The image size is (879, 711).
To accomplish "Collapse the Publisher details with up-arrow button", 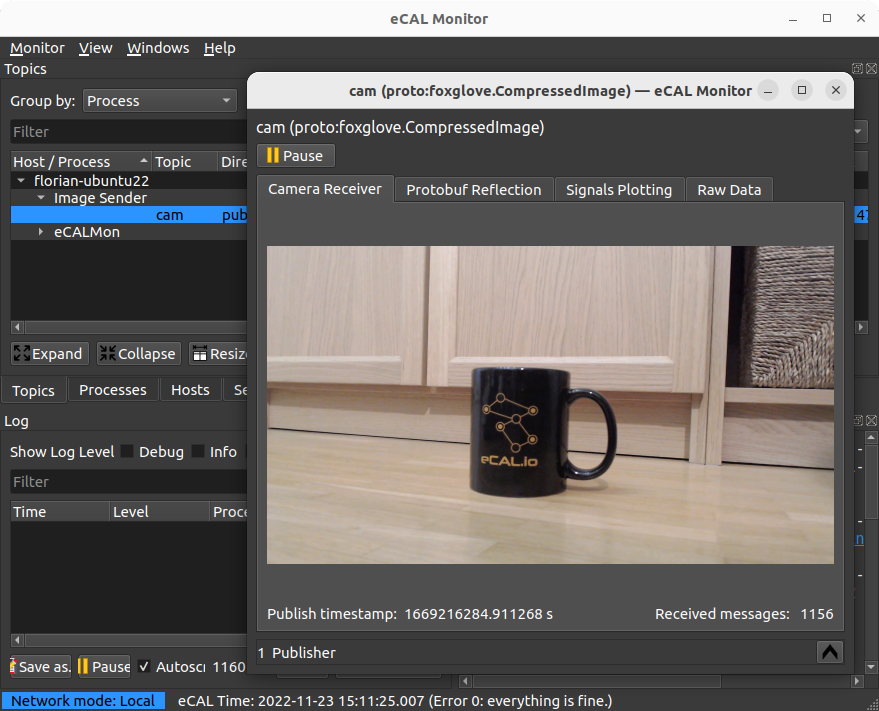I will (830, 652).
